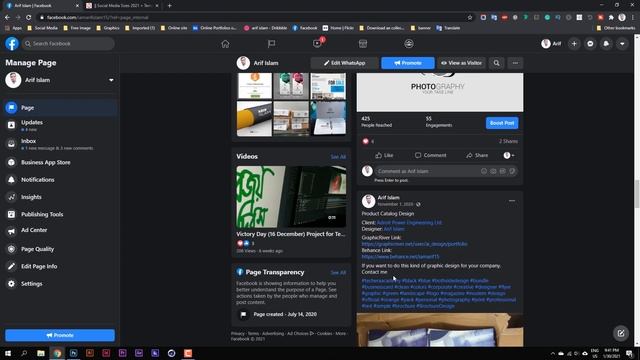This screenshot has width=640, height=360.
Task: Open Business App Store in the sidebar
Action: click(x=60, y=162)
